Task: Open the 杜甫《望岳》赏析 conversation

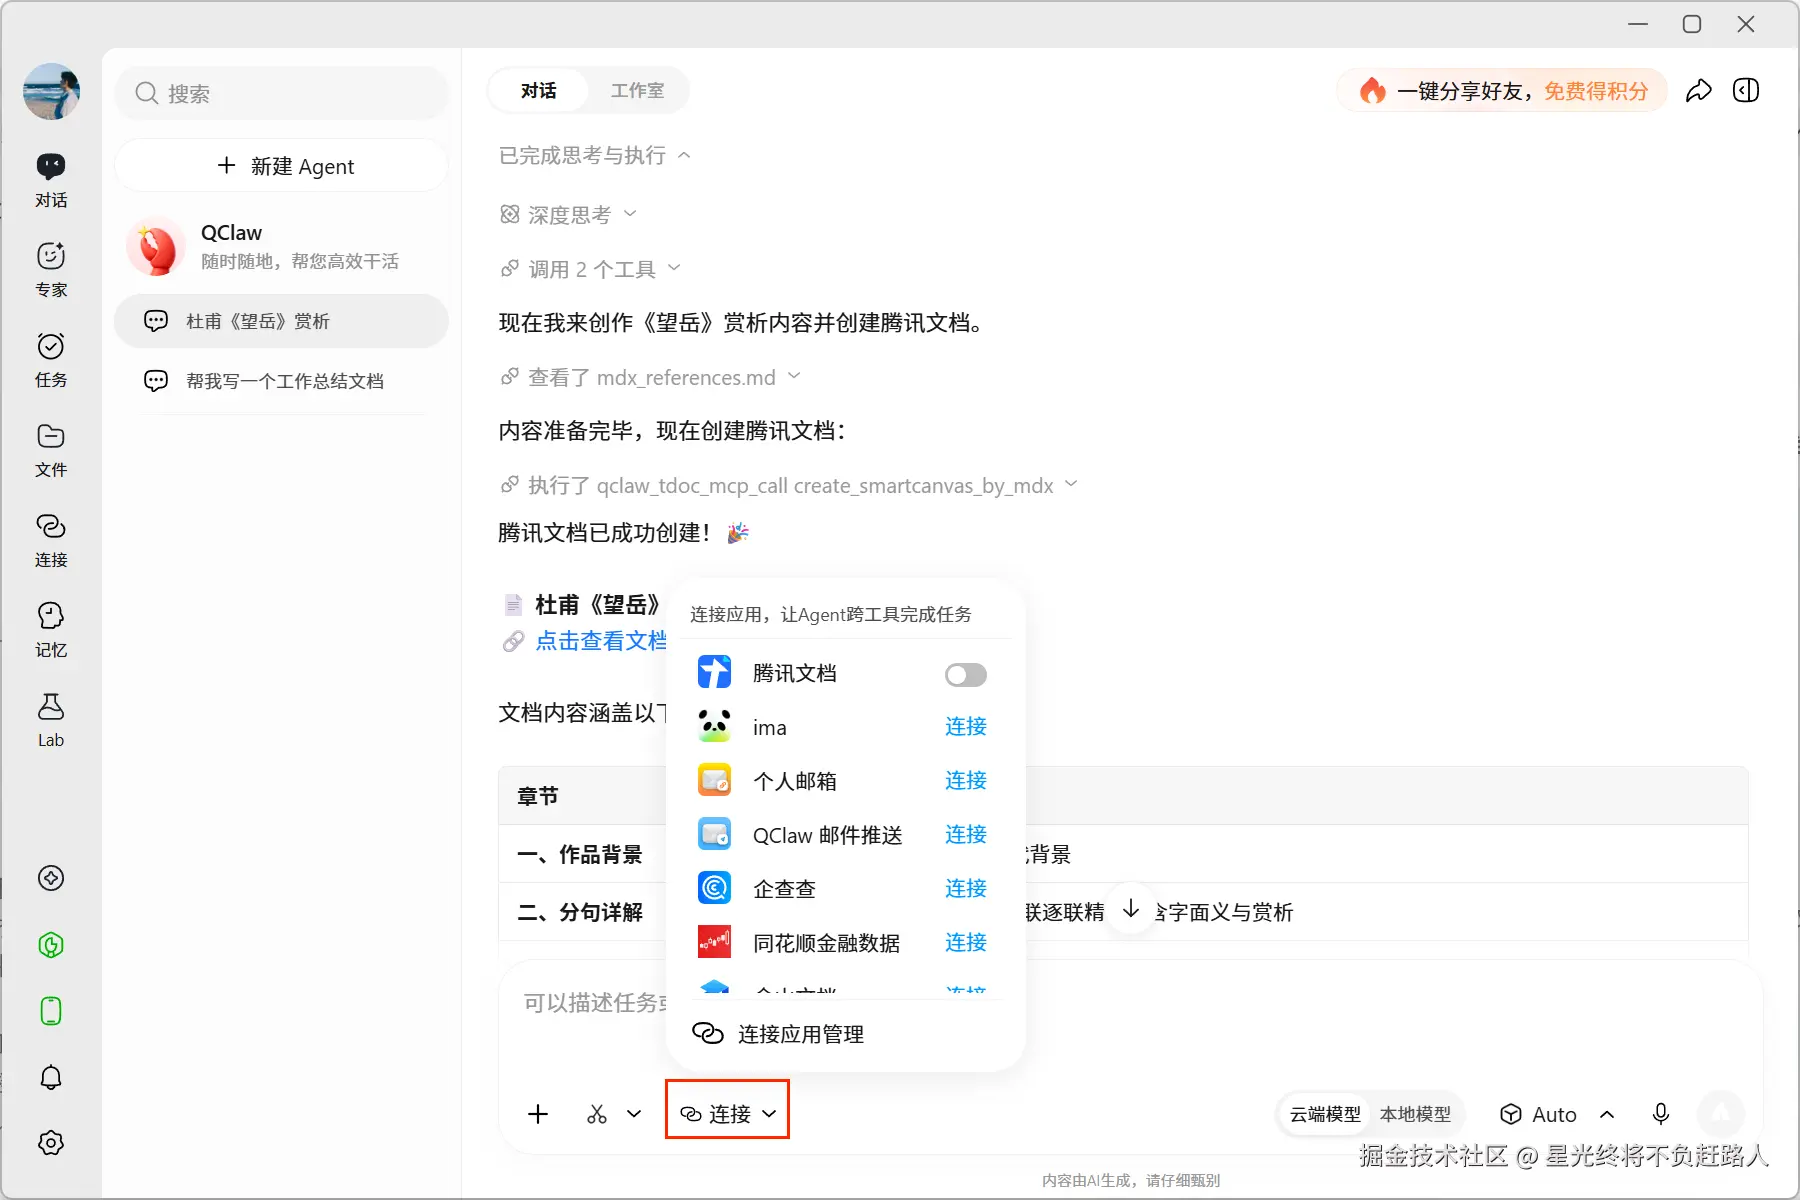Action: (281, 321)
